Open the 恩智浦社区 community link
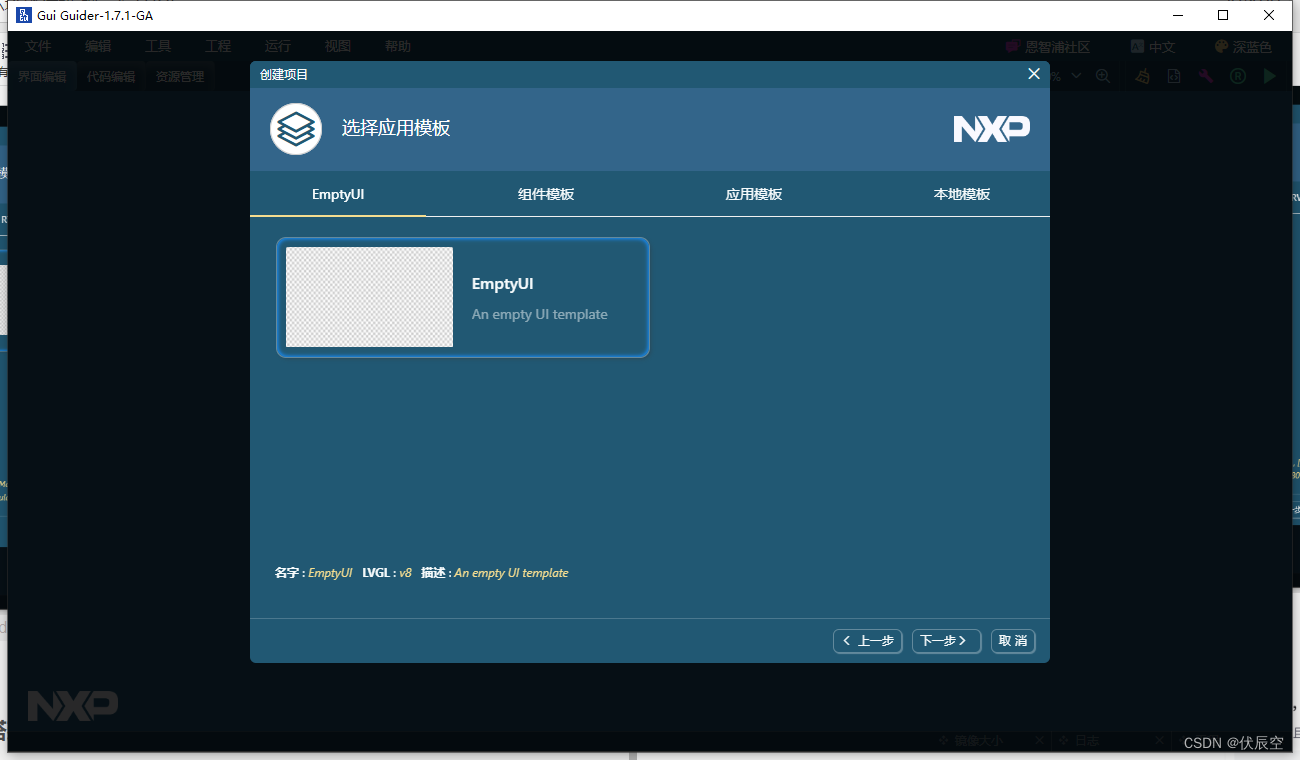Screen dimensions: 1300x760 pyautogui.click(x=1047, y=47)
